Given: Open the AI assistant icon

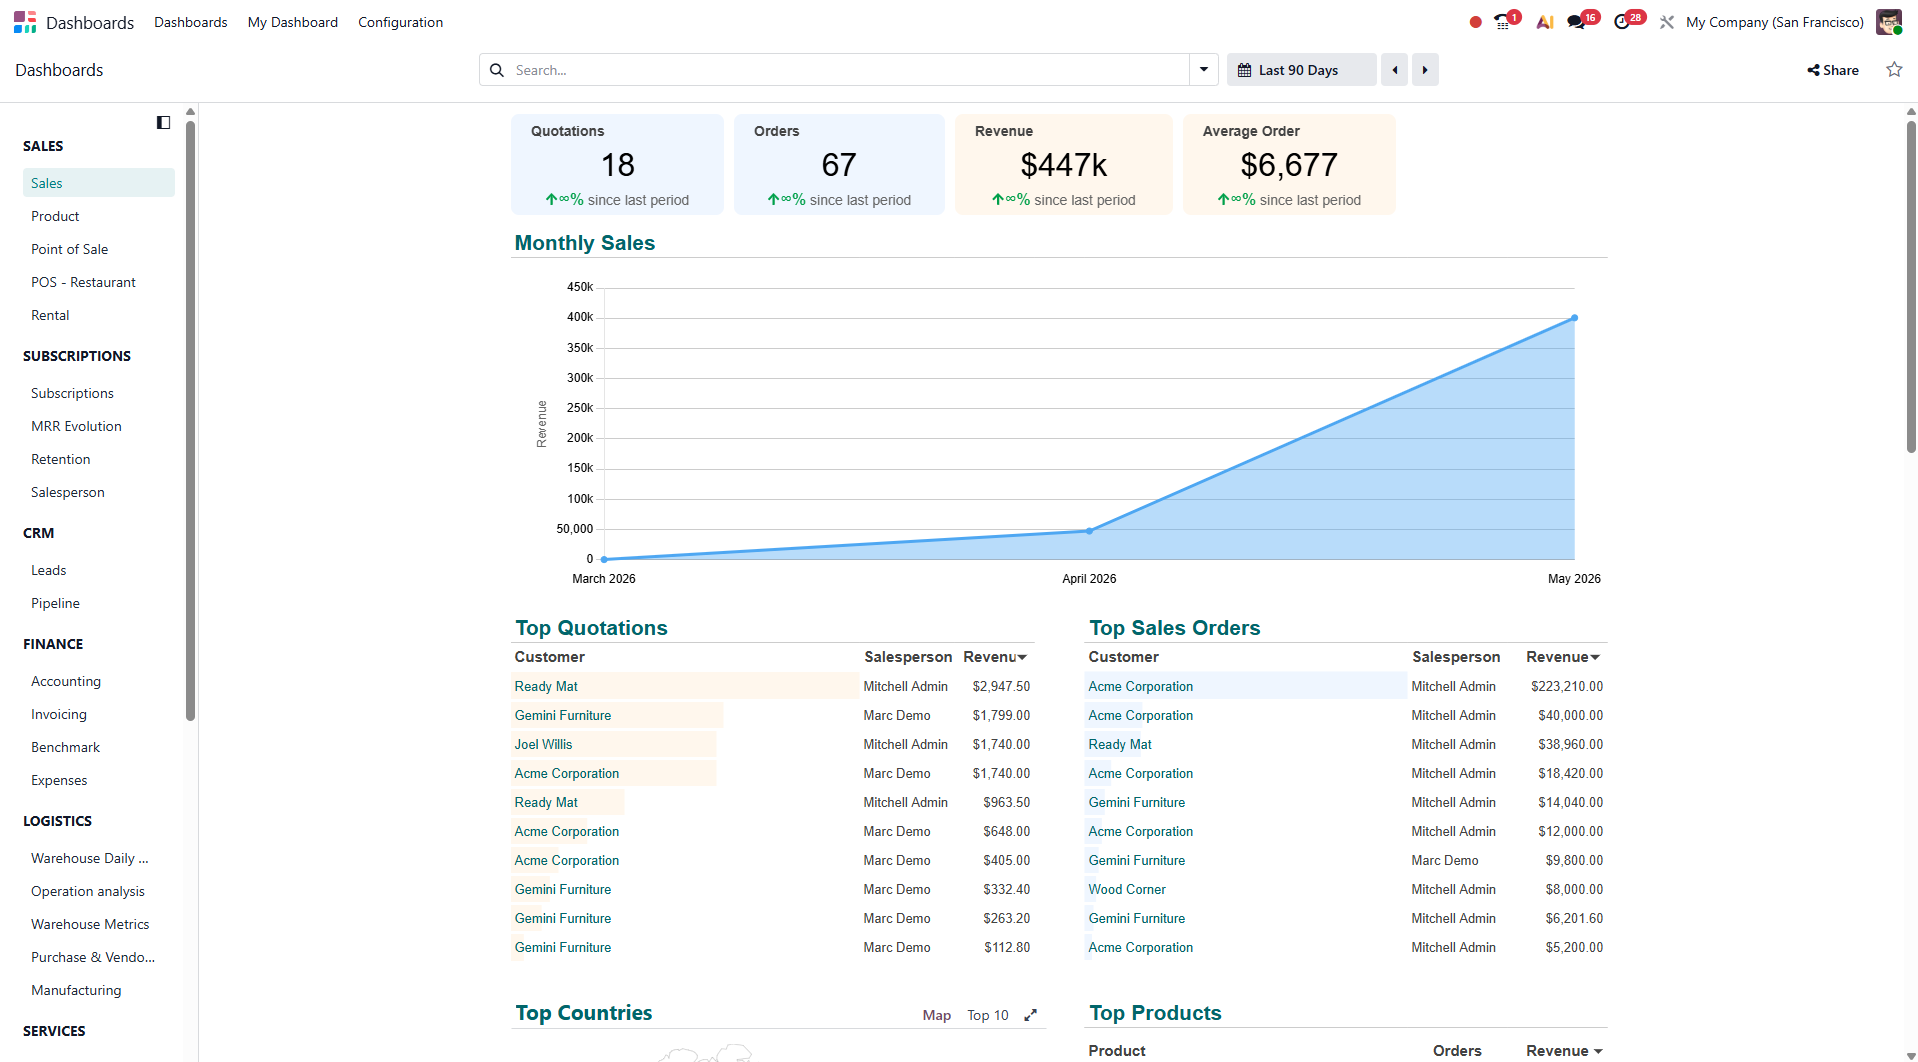Looking at the screenshot, I should 1545,22.
